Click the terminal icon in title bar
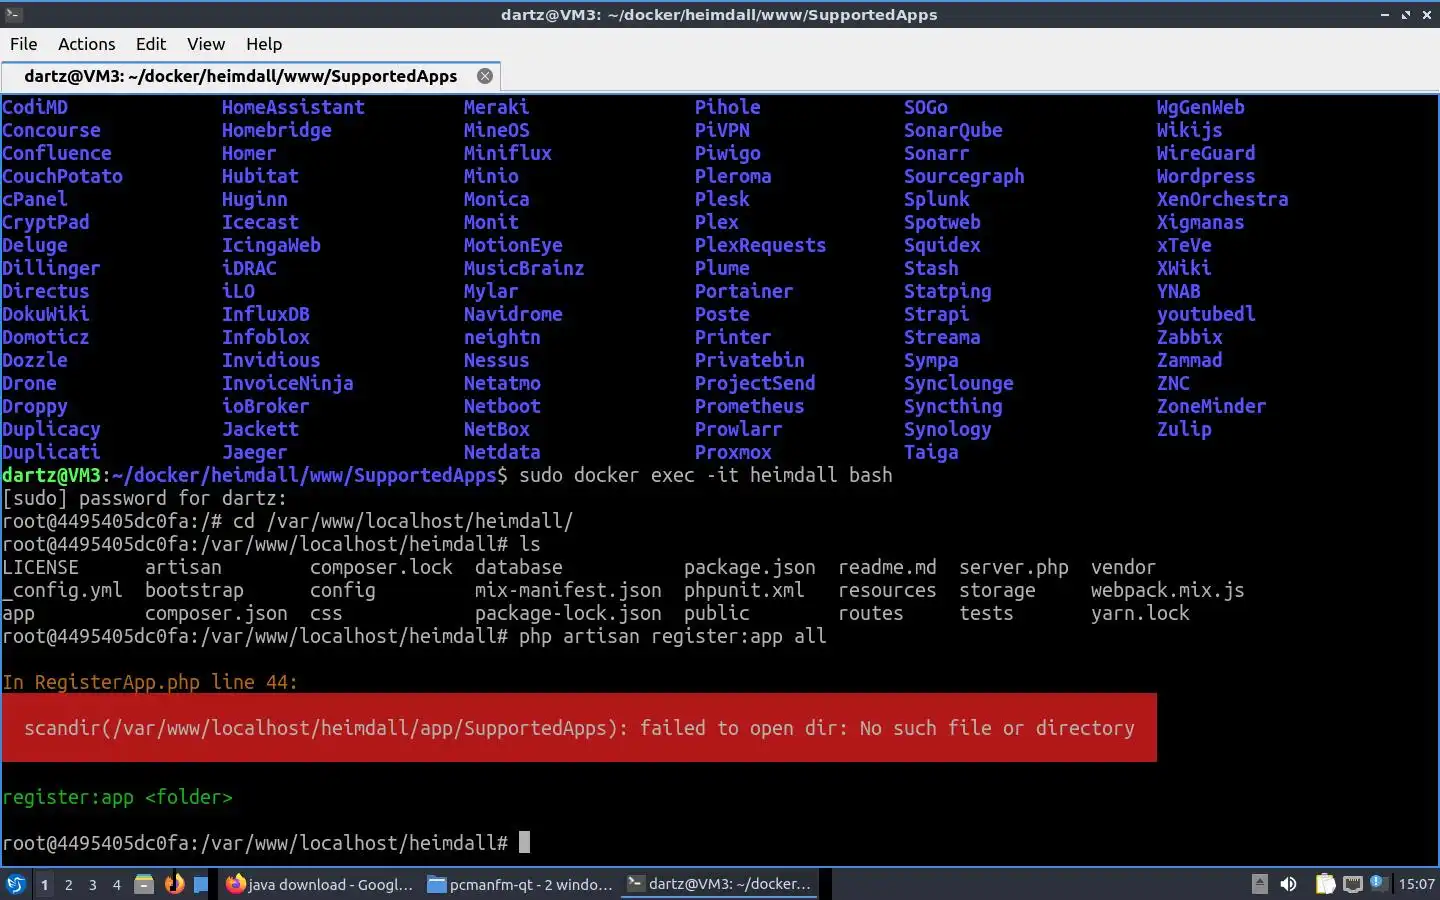 pos(13,14)
